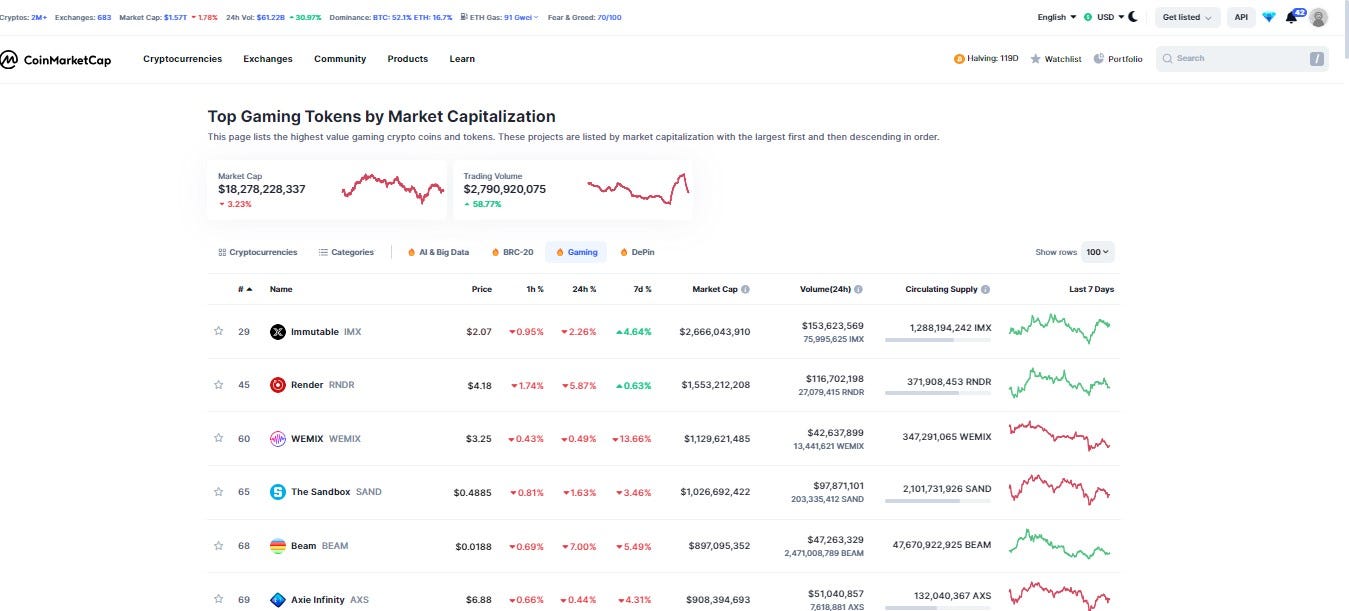Click Render circulating supply progress bar
1349x611 pixels.
(x=938, y=394)
